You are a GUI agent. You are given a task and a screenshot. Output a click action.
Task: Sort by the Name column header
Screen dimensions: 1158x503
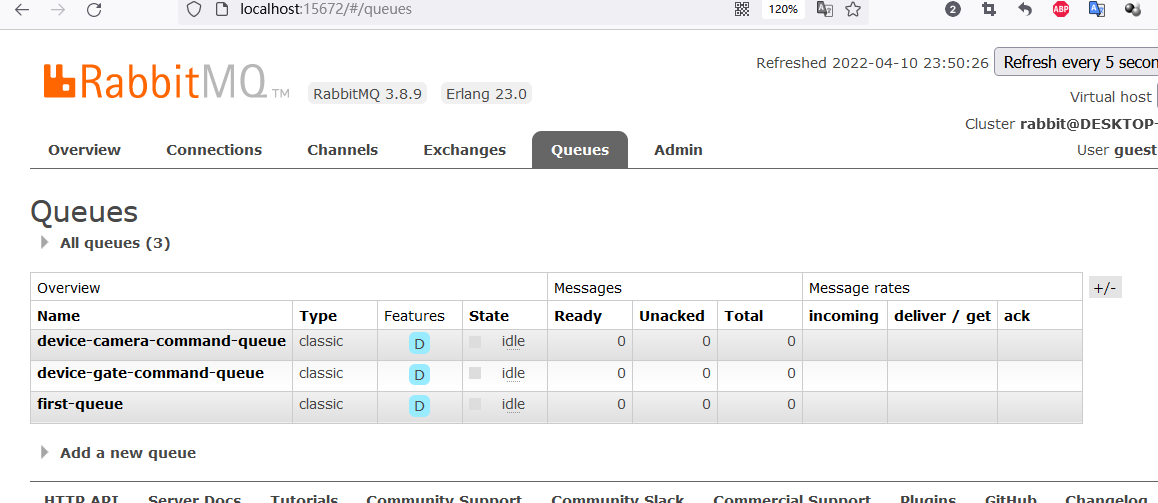point(58,316)
